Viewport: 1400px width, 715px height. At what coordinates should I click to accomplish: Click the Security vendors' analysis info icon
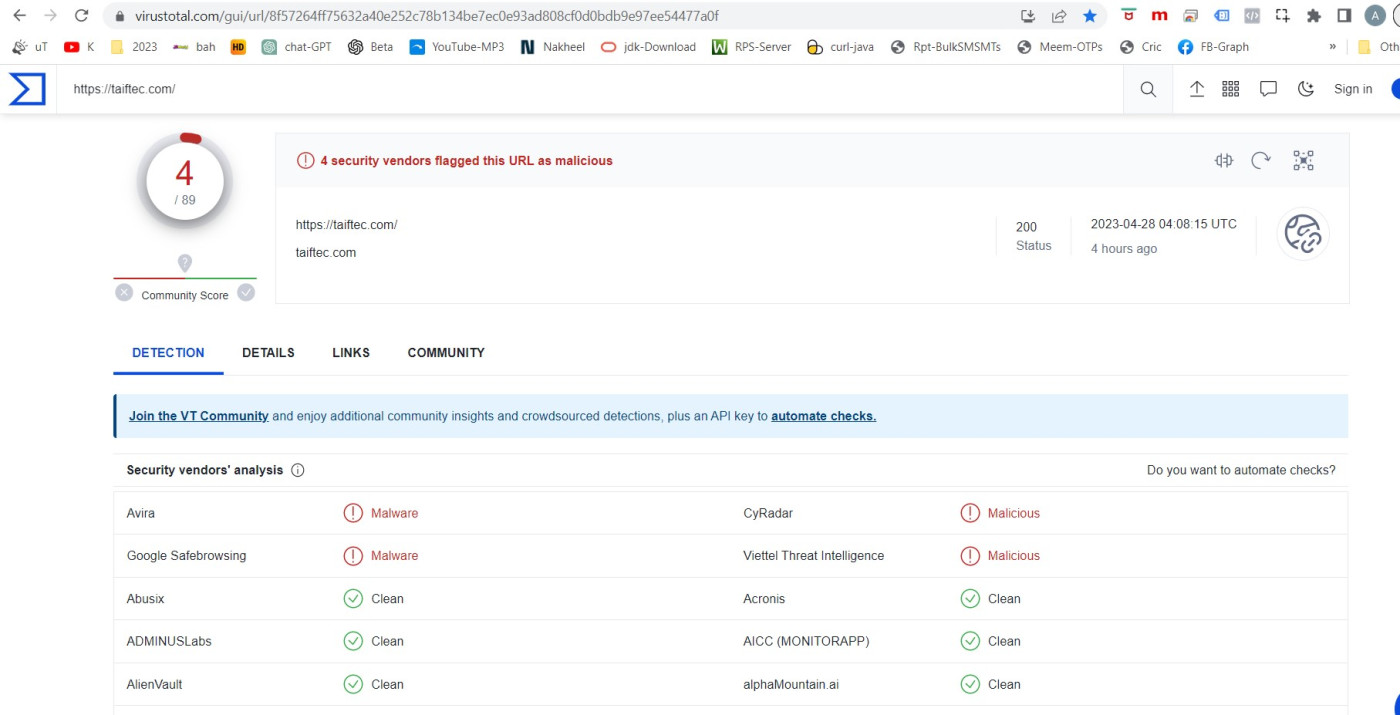click(x=297, y=470)
